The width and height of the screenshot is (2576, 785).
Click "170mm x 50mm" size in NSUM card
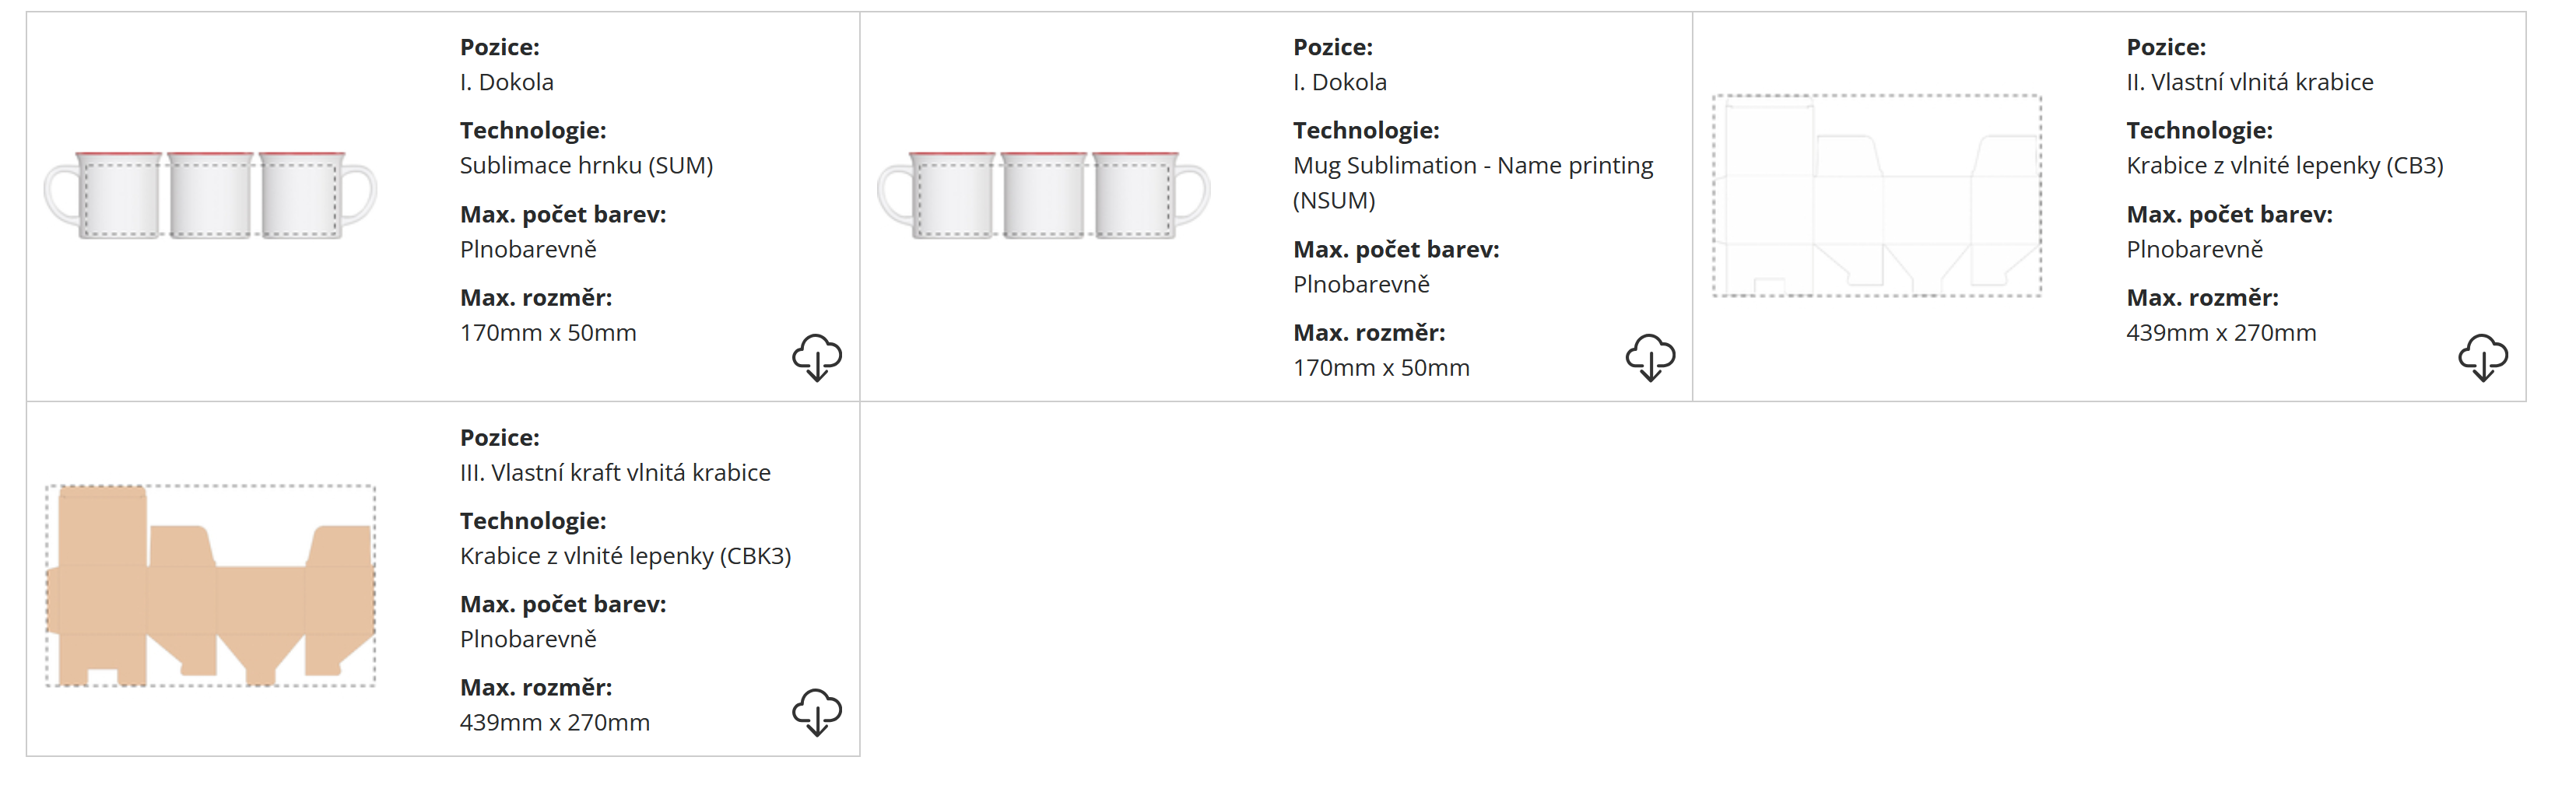point(1381,368)
